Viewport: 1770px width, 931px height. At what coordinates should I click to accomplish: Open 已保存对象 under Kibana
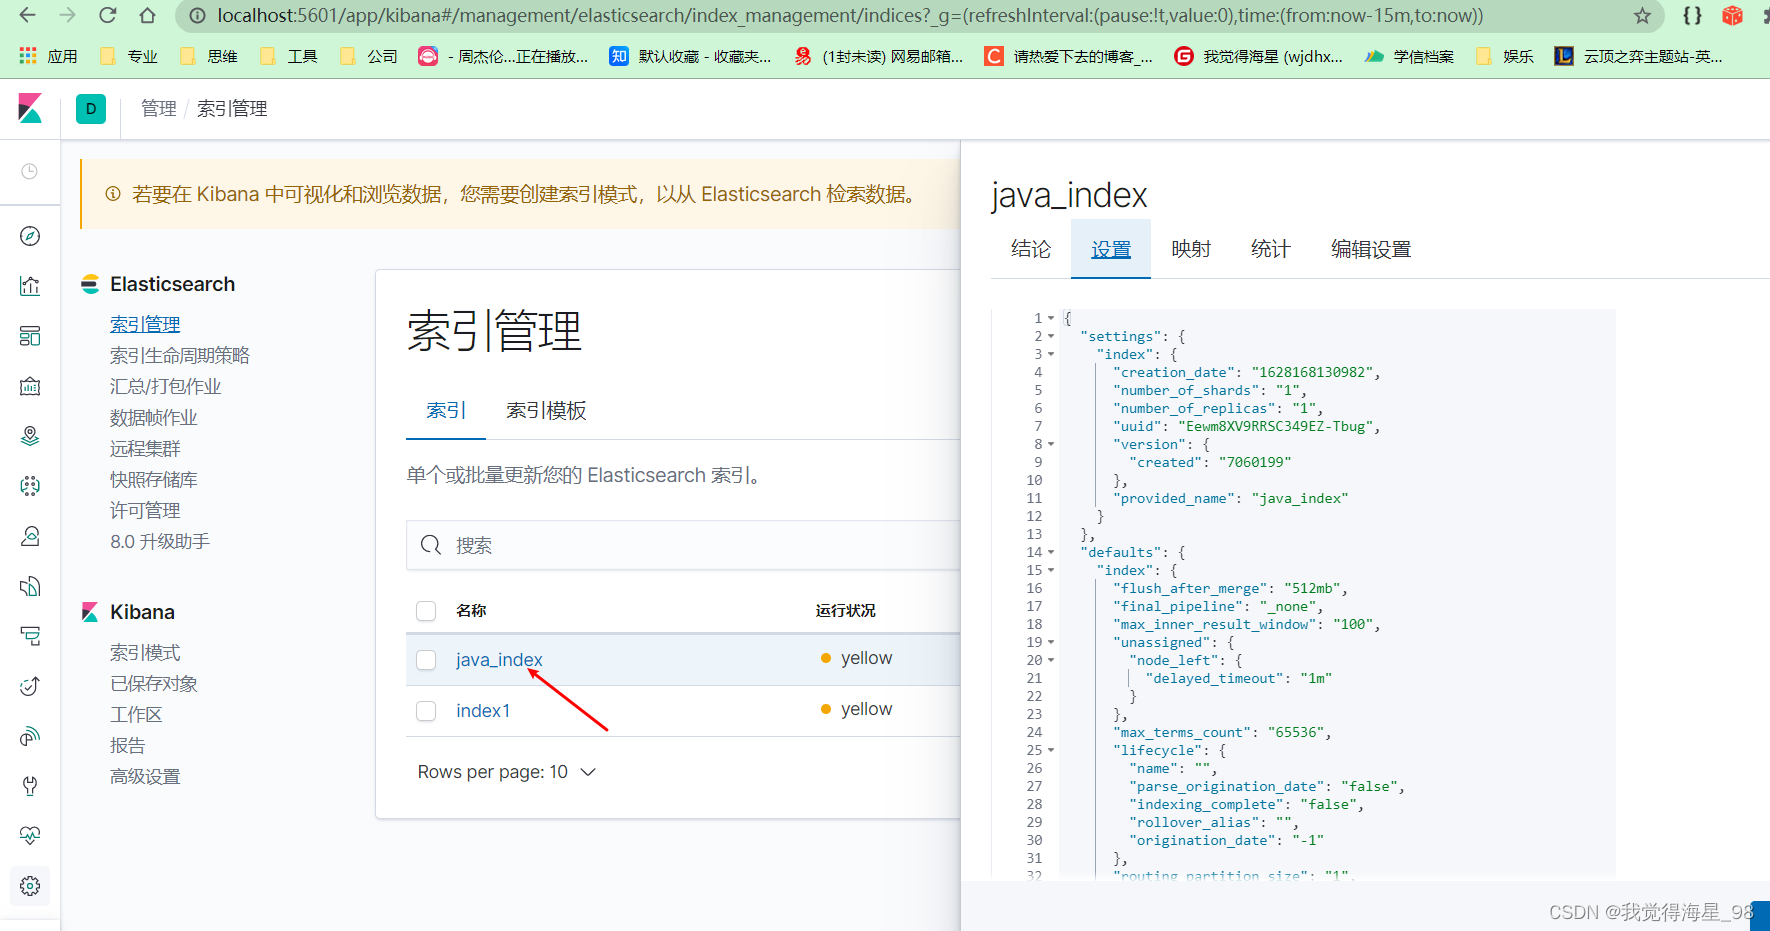[154, 683]
